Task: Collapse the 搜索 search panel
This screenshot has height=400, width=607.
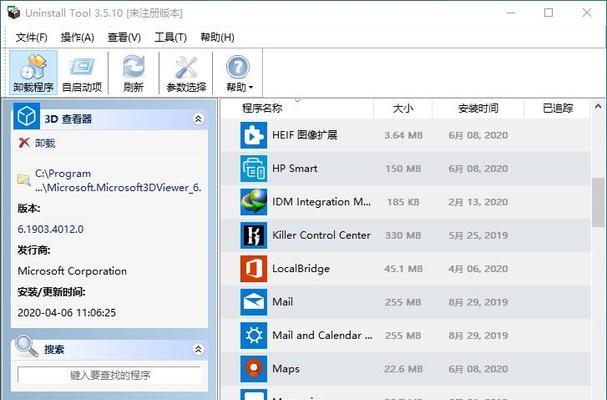Action: pos(198,349)
